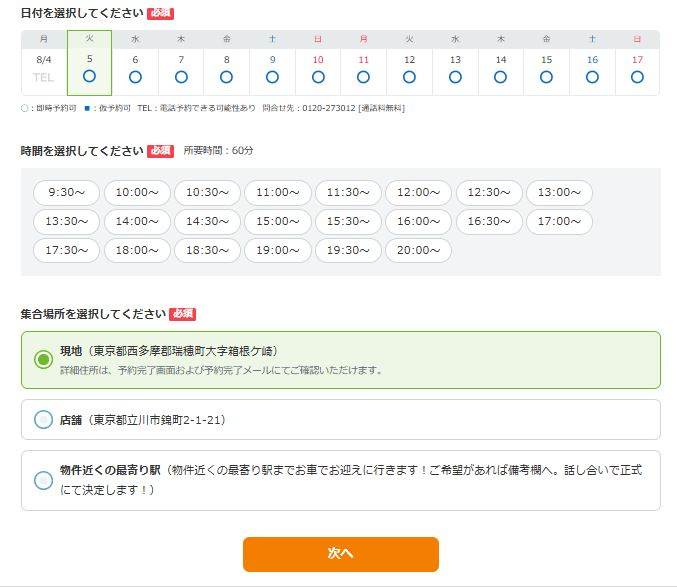This screenshot has height=587, width=677.
Task: Choose the 11:30〜 time slot
Action: (348, 193)
